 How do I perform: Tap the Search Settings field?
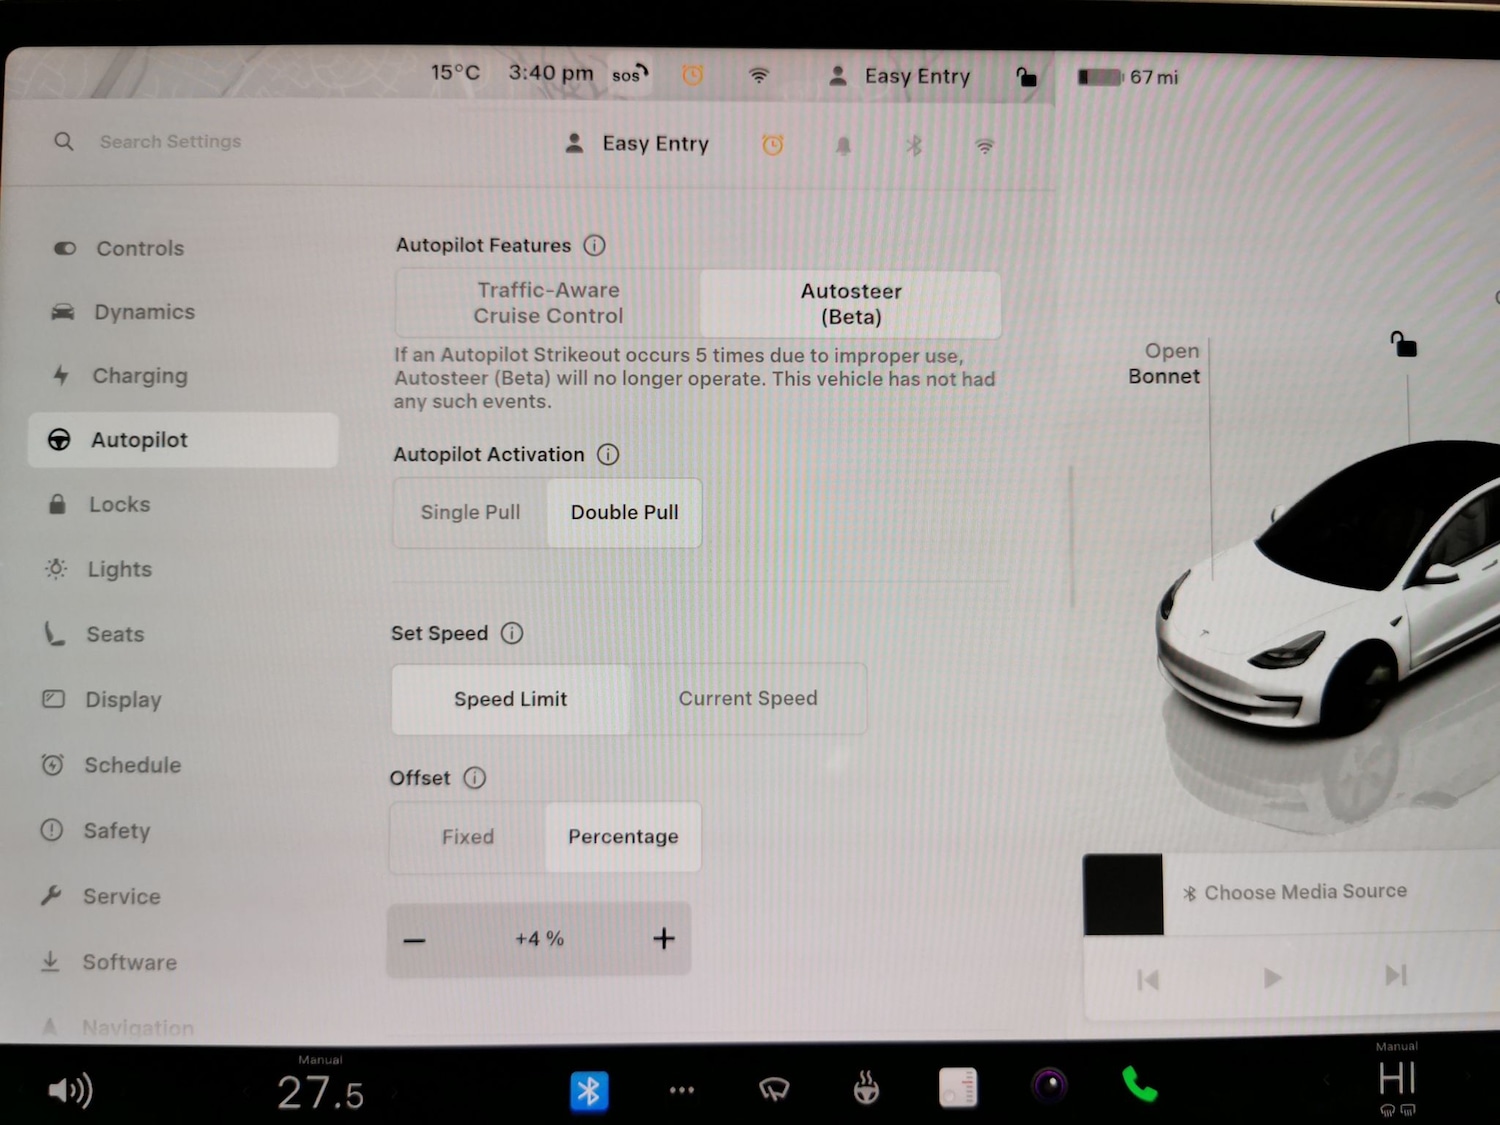170,141
